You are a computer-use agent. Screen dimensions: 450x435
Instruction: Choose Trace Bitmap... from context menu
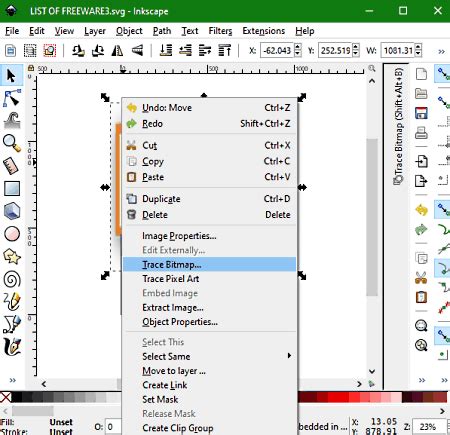pyautogui.click(x=209, y=264)
